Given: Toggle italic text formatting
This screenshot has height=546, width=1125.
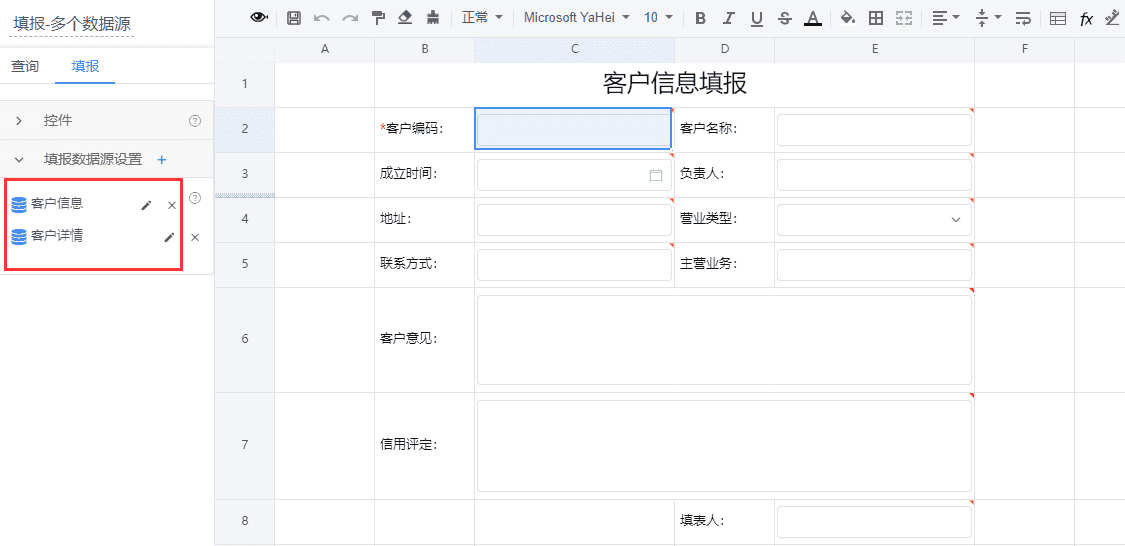Looking at the screenshot, I should (728, 18).
